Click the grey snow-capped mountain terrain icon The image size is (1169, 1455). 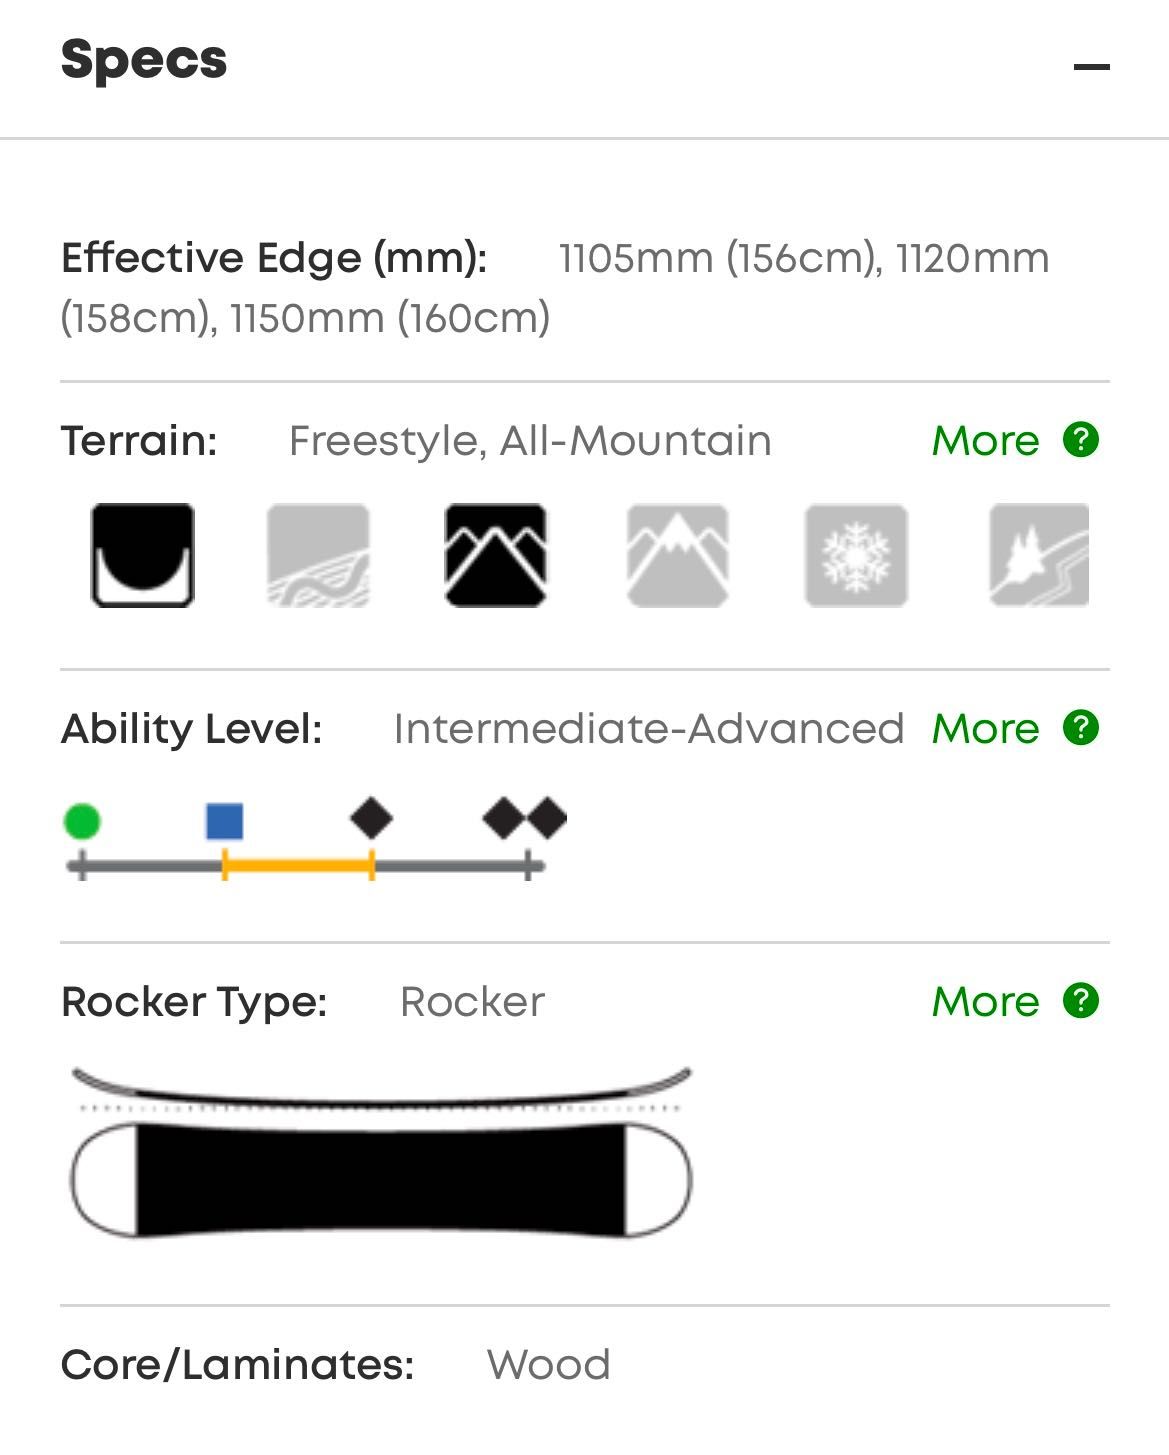[677, 555]
